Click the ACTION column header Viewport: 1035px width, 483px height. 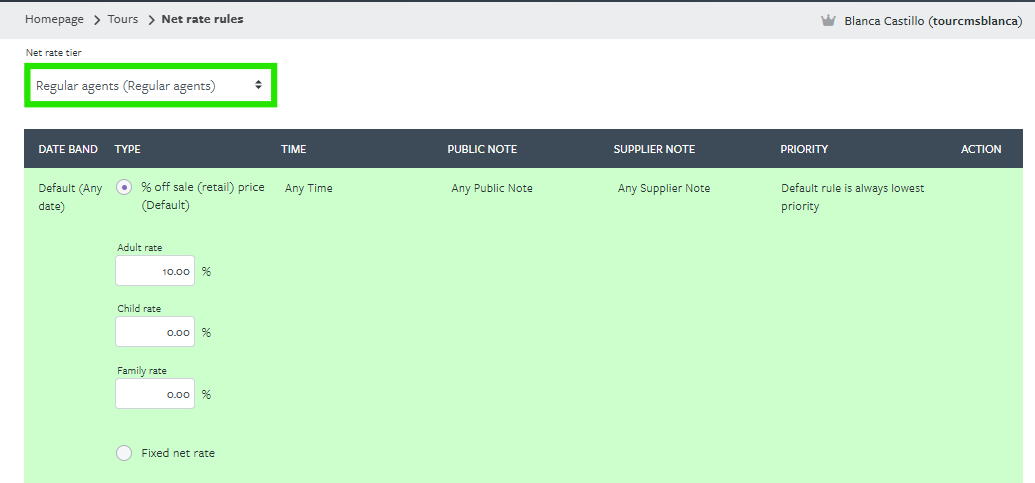981,149
